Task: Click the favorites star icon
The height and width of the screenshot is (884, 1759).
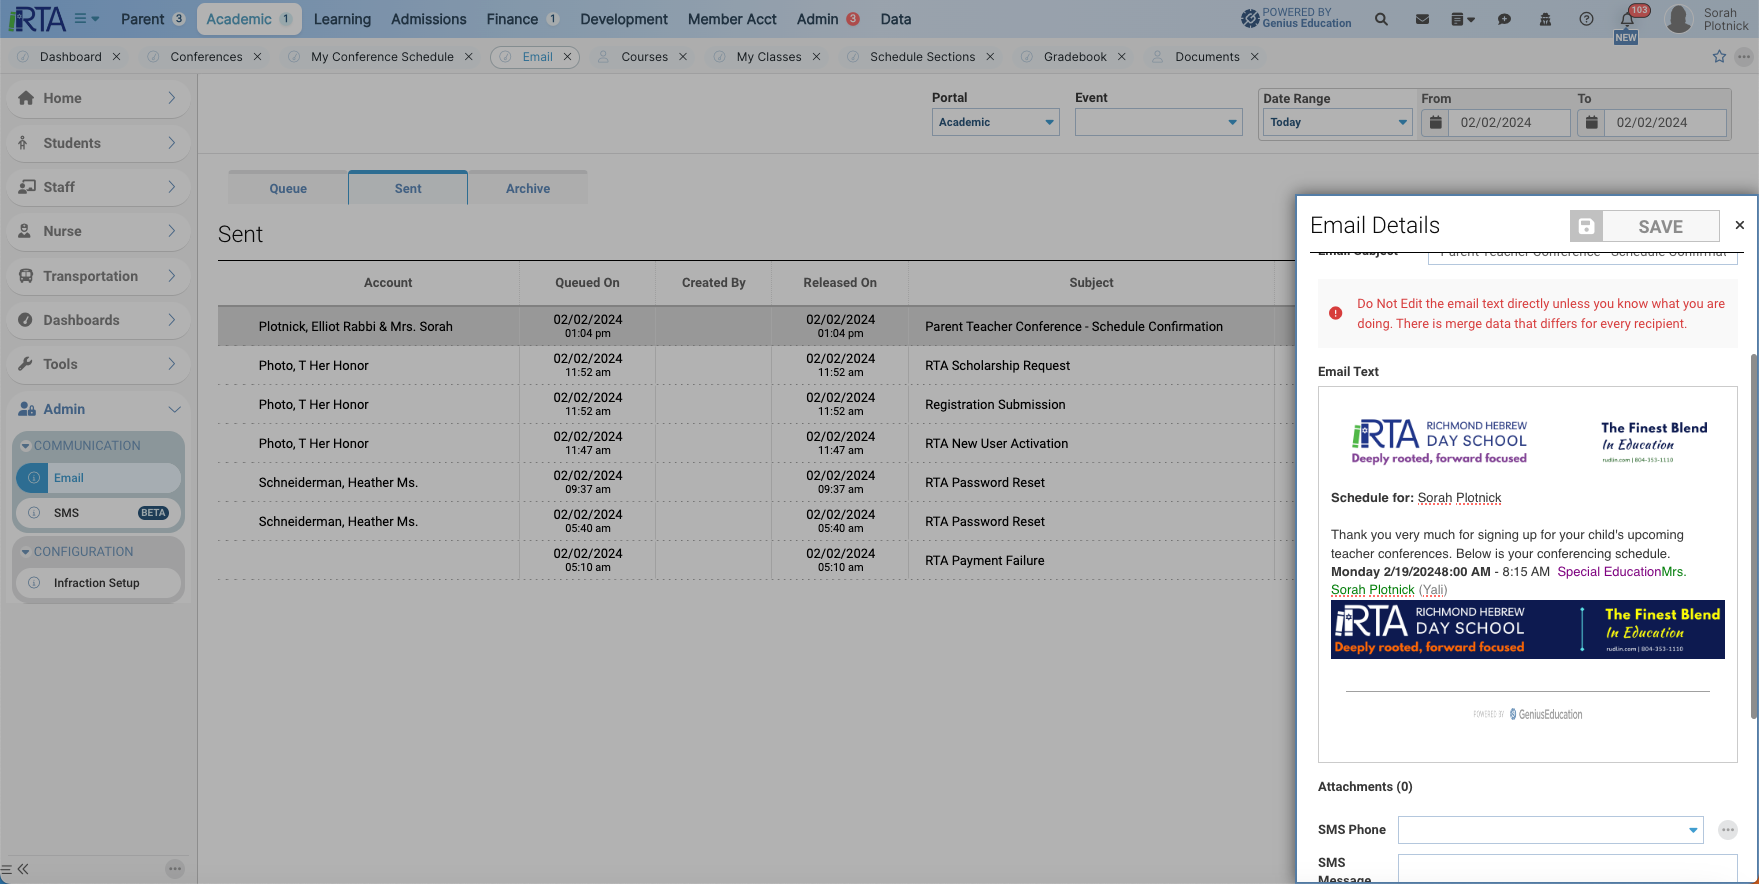Action: click(1719, 57)
